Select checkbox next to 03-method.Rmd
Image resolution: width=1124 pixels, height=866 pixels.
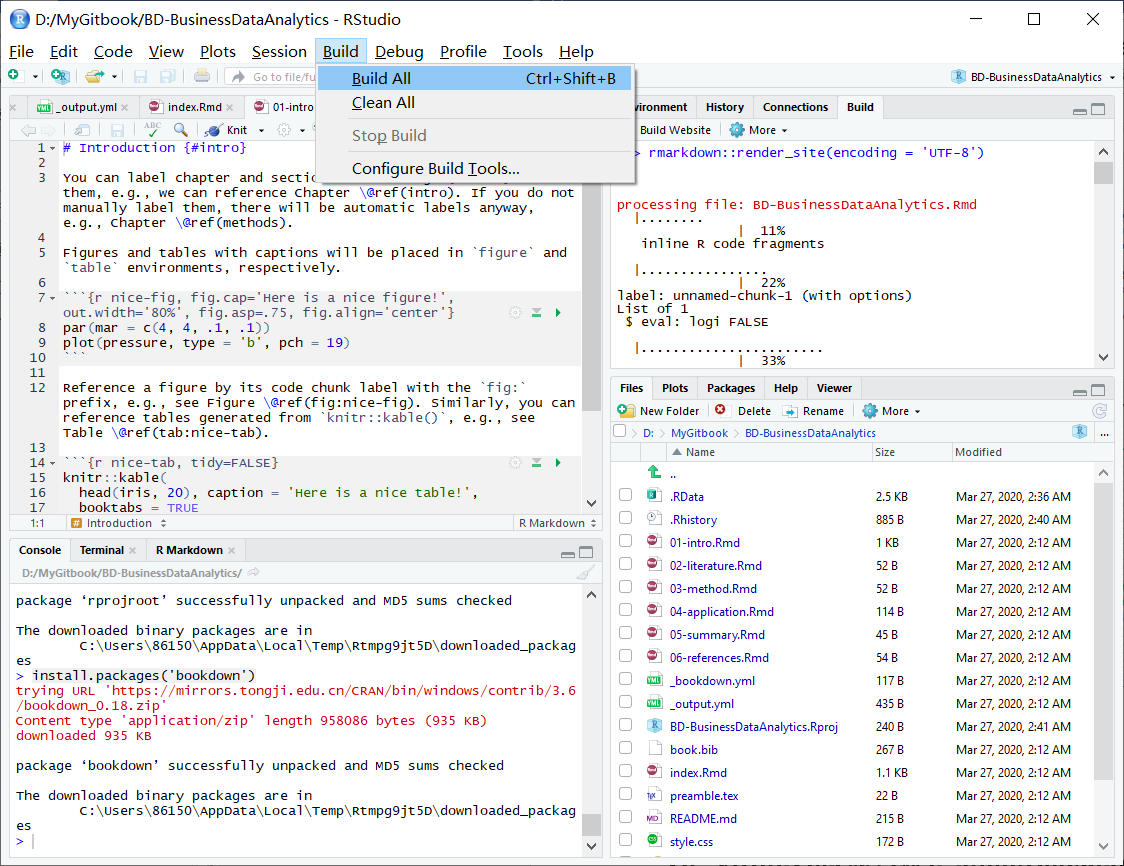tap(626, 587)
